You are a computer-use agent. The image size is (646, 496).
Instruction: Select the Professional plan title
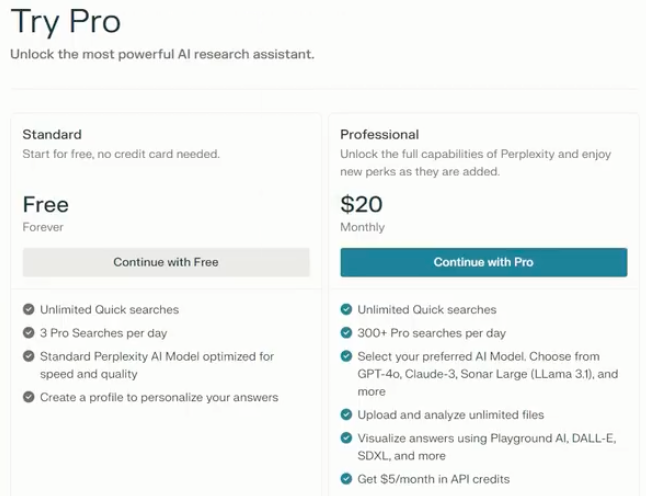tap(379, 134)
